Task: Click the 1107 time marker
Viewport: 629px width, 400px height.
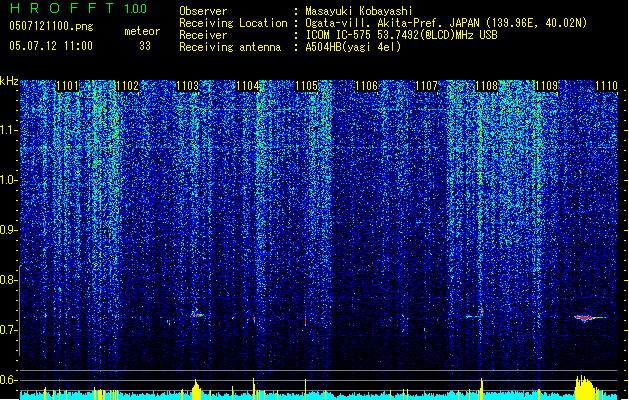Action: coord(426,86)
